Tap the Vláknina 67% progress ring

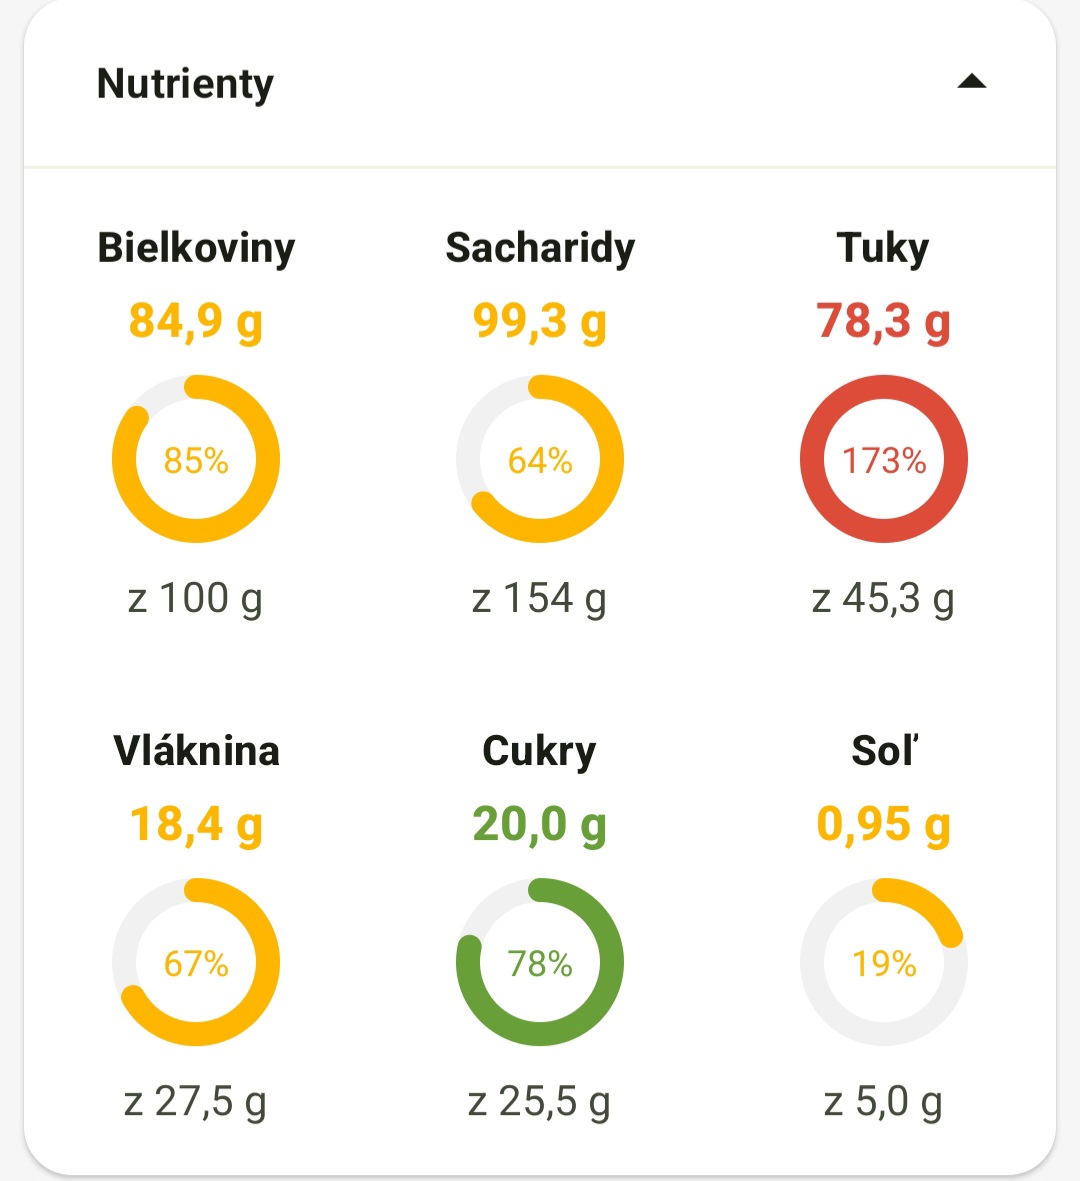point(196,963)
